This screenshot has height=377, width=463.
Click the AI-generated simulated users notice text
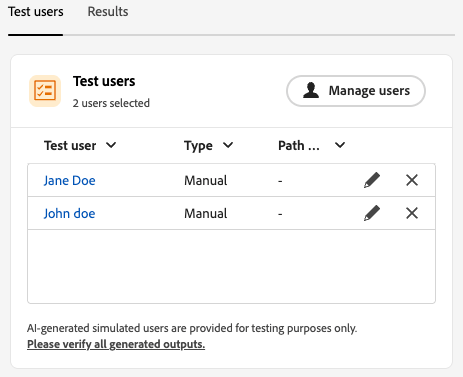[192, 328]
